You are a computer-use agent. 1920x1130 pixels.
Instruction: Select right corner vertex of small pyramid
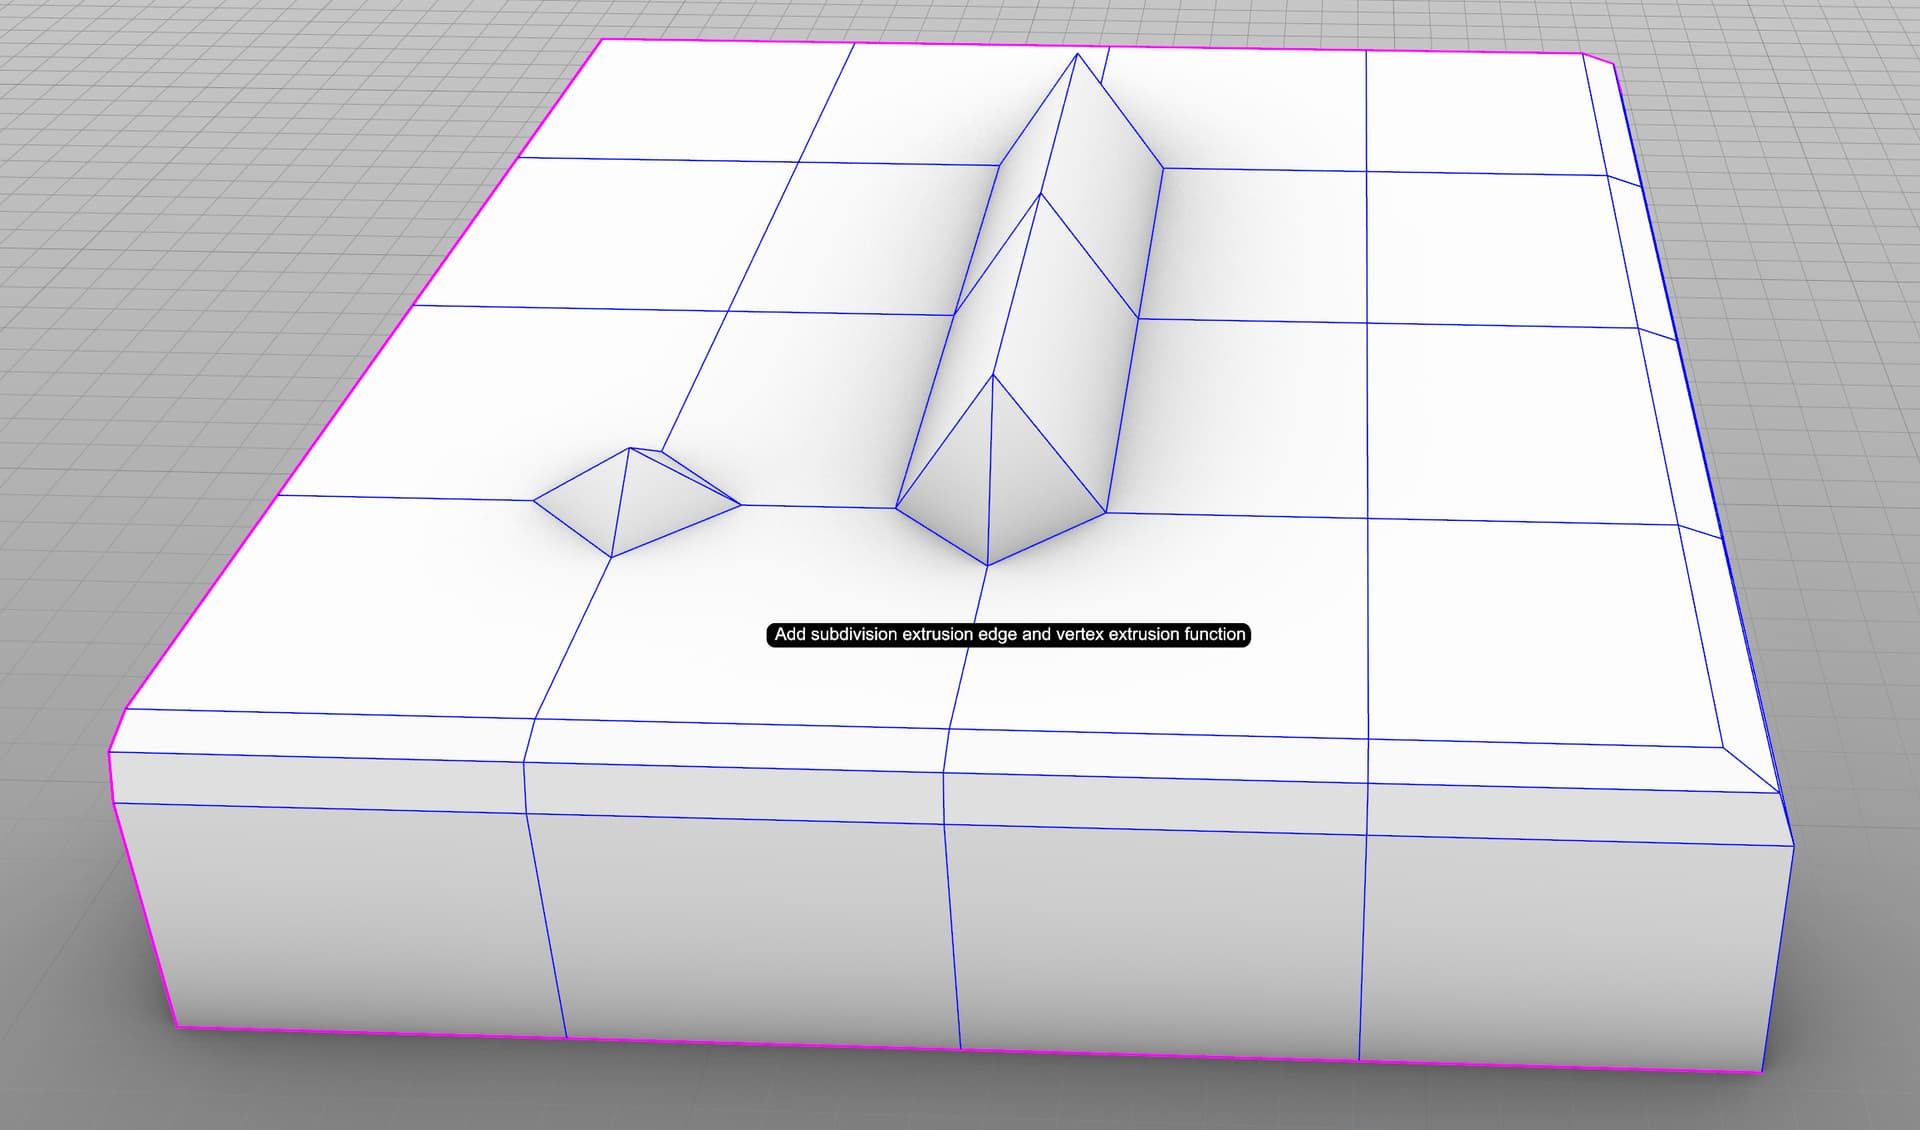[741, 505]
